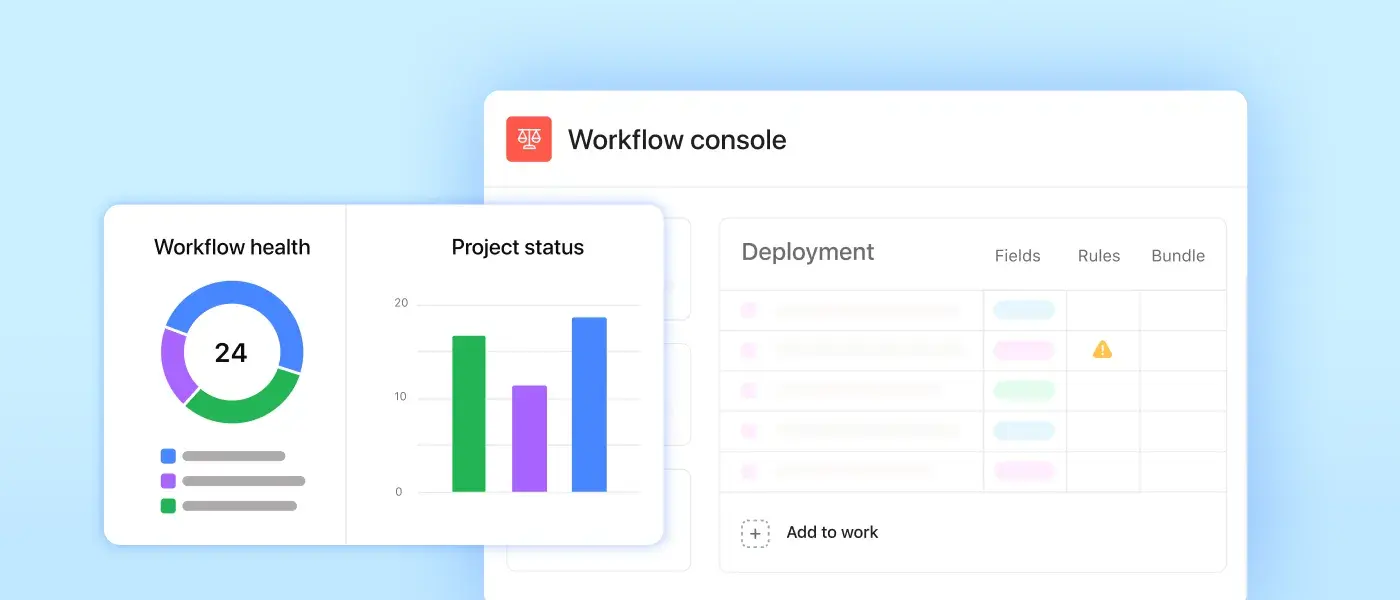The image size is (1400, 600).
Task: Click the green bar in Project status chart
Action: 469,414
